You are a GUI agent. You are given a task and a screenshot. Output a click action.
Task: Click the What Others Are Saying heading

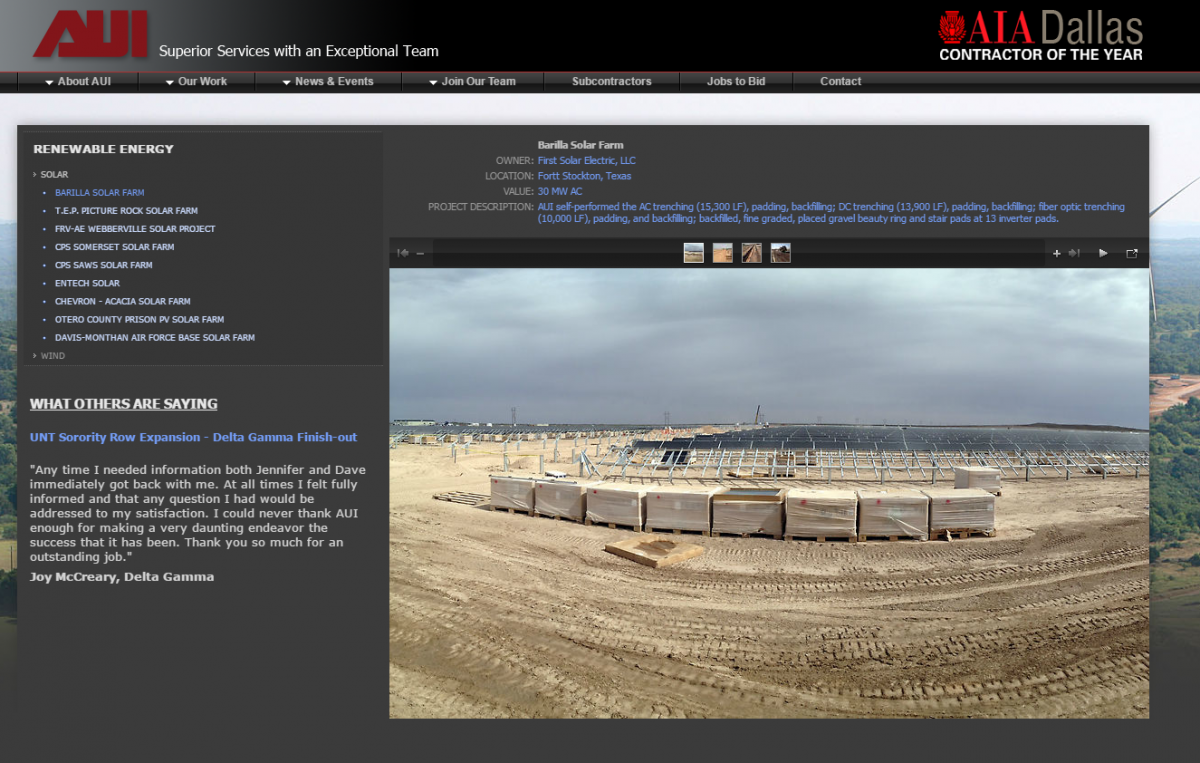click(124, 404)
